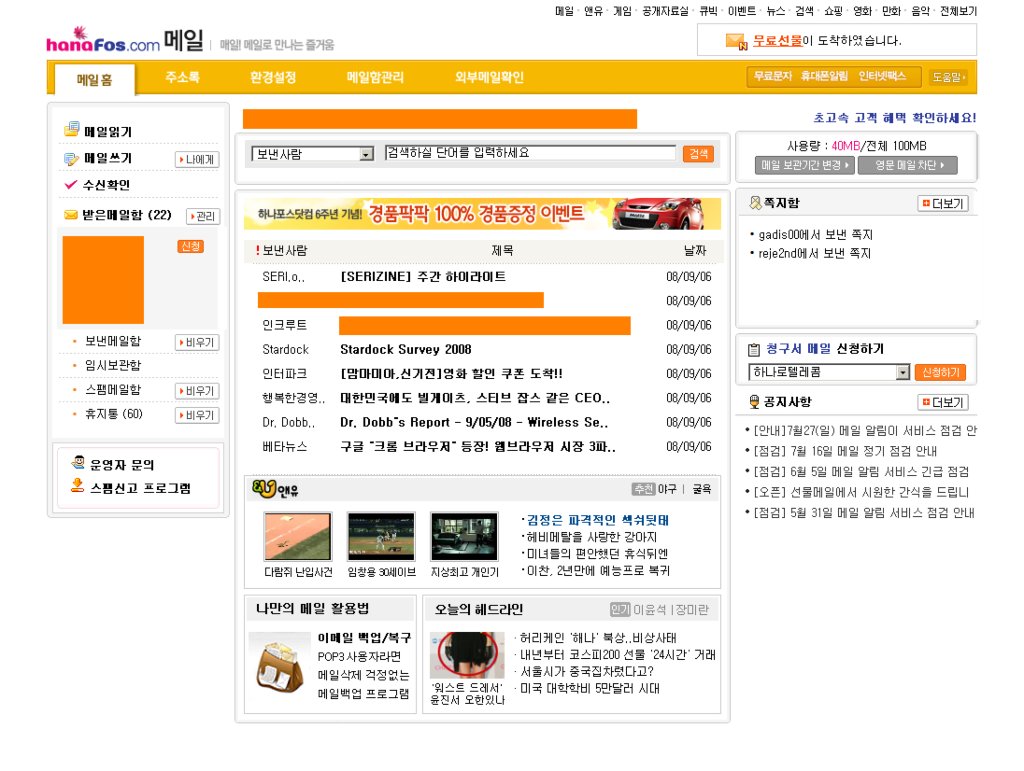Viewport: 1024px width, 771px height.
Task: Select 이윤석 tab in 오늘의 헤드라인
Action: (x=650, y=610)
